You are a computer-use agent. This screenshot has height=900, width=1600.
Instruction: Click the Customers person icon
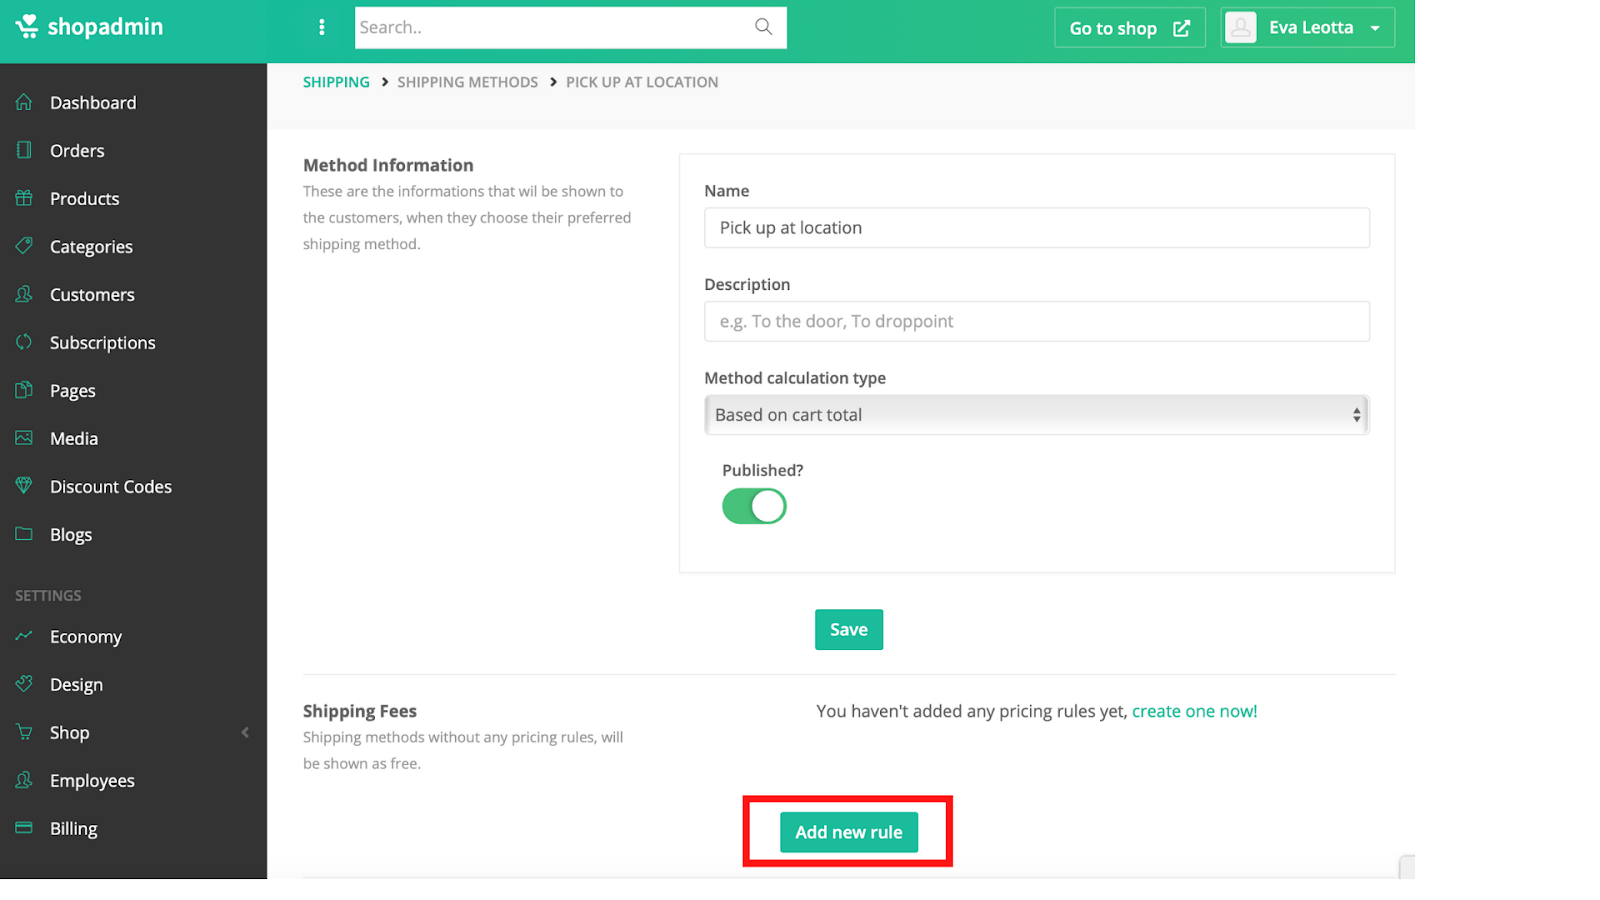[24, 294]
